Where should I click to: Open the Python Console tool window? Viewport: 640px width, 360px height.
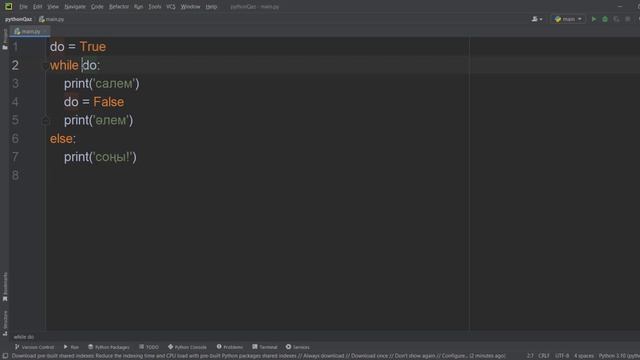coord(187,347)
